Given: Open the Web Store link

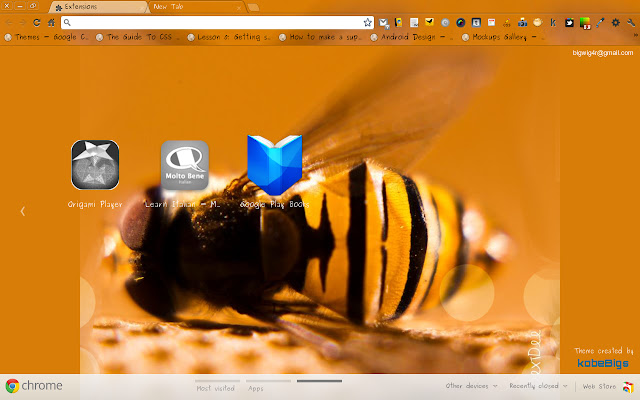Looking at the screenshot, I should tap(600, 386).
